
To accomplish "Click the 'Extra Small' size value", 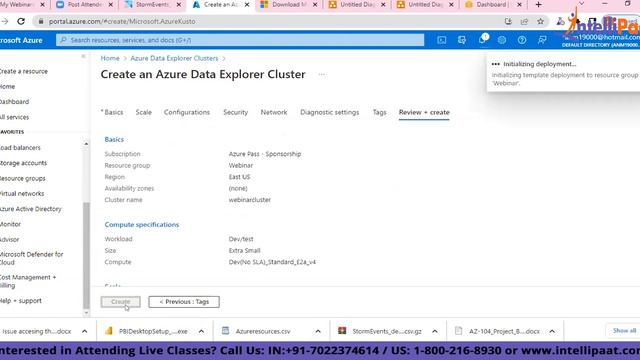I will (x=244, y=251).
